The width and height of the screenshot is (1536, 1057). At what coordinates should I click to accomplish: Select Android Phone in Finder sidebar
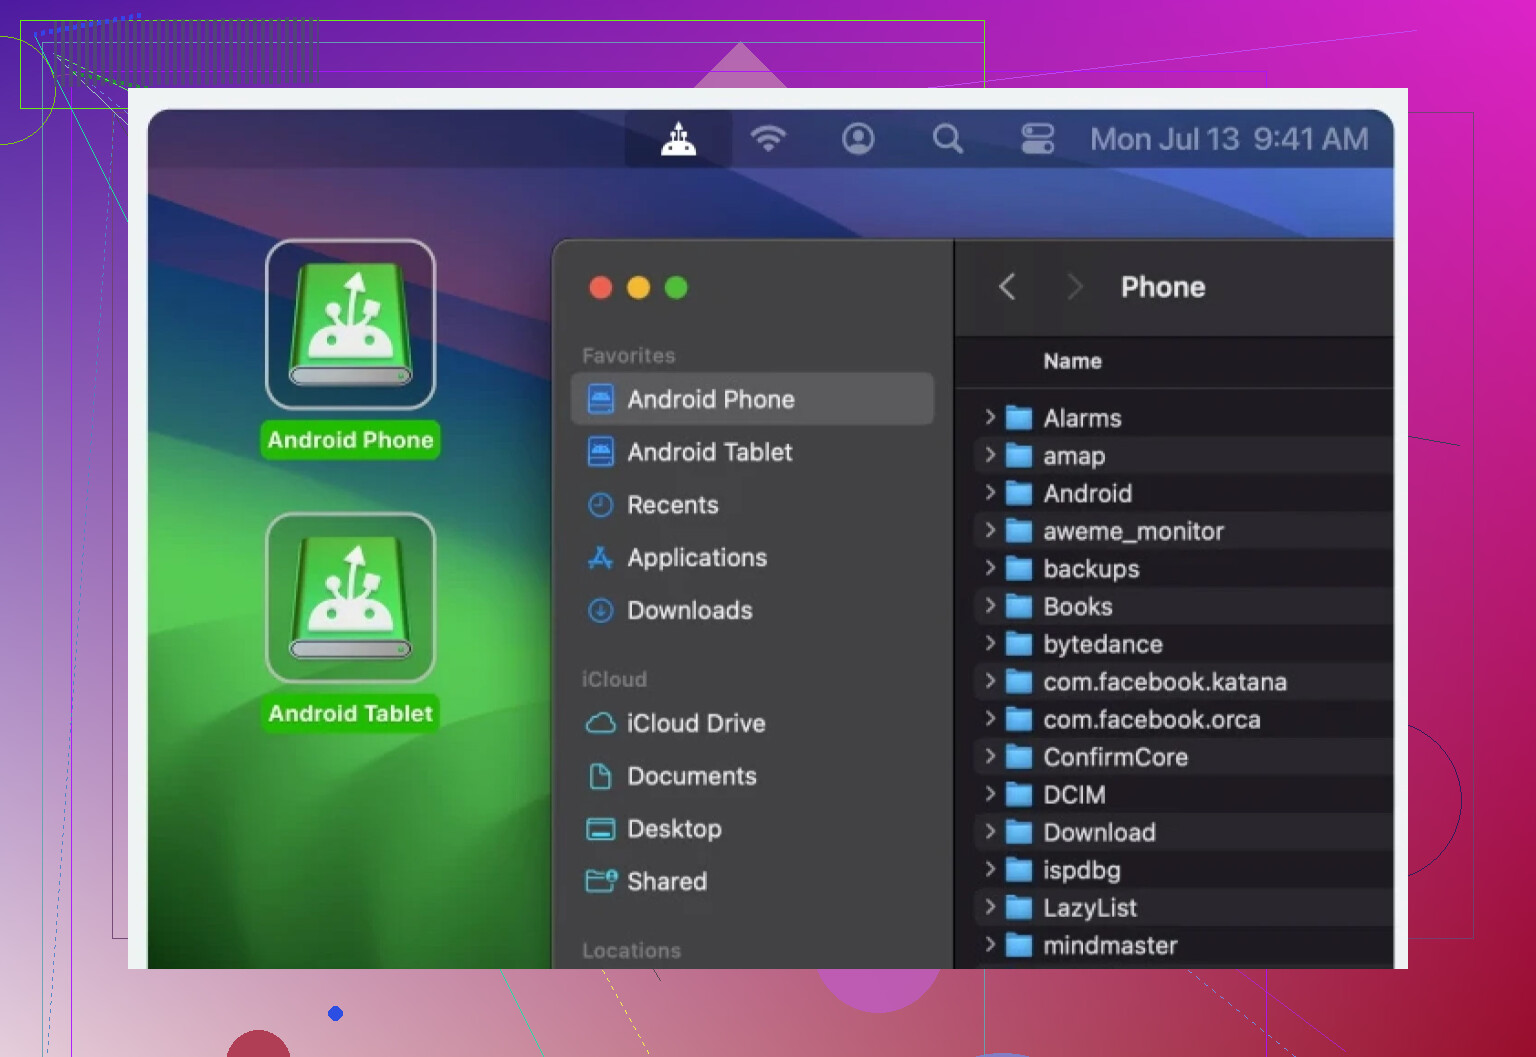[x=752, y=399]
